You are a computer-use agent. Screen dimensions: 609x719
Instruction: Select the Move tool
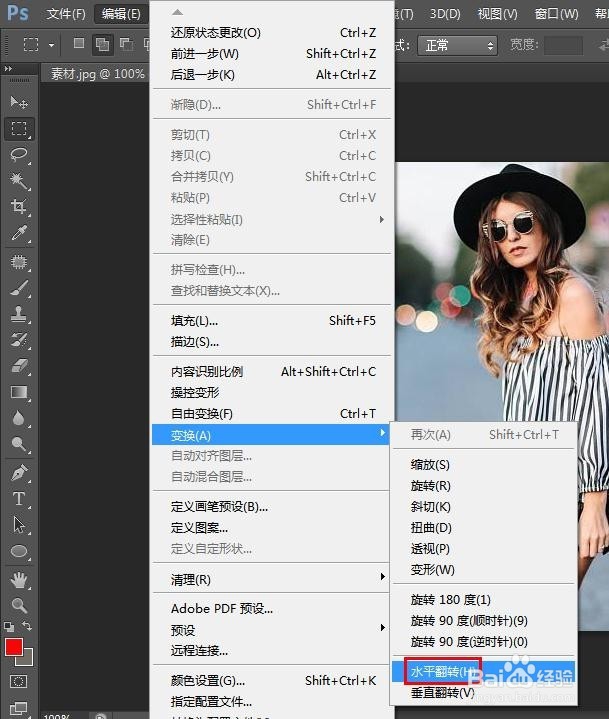[x=19, y=102]
